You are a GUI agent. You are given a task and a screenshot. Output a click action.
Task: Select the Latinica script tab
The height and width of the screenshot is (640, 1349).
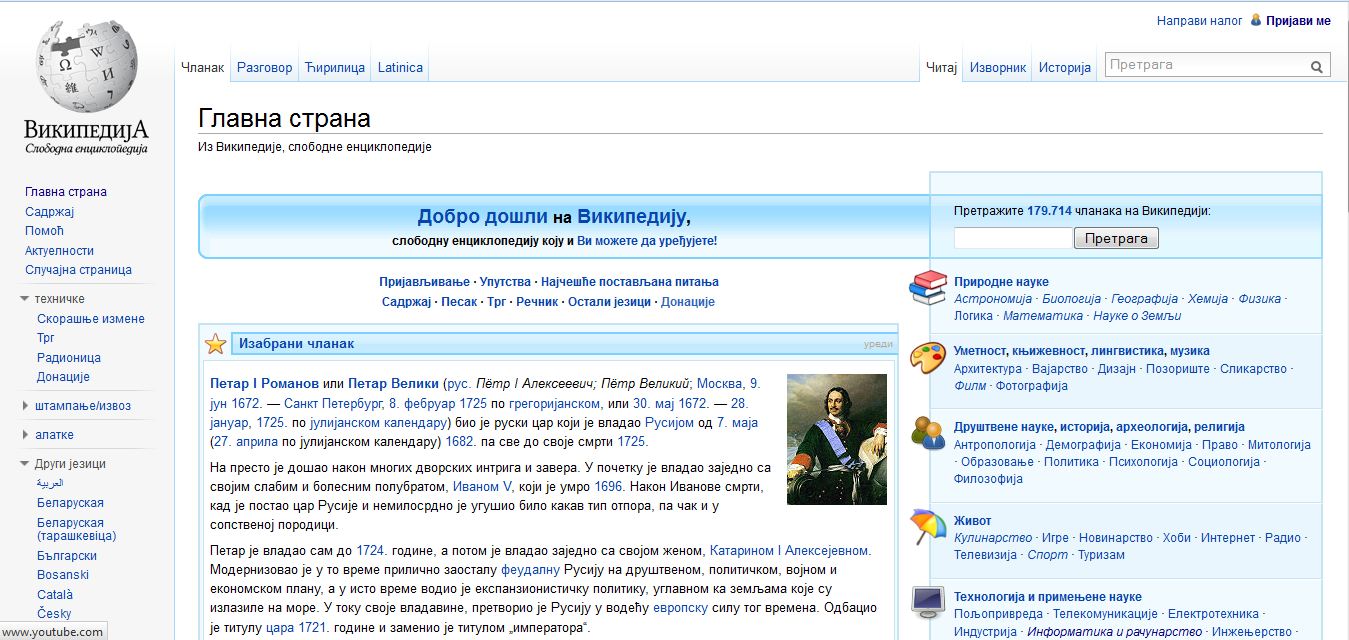tap(400, 67)
